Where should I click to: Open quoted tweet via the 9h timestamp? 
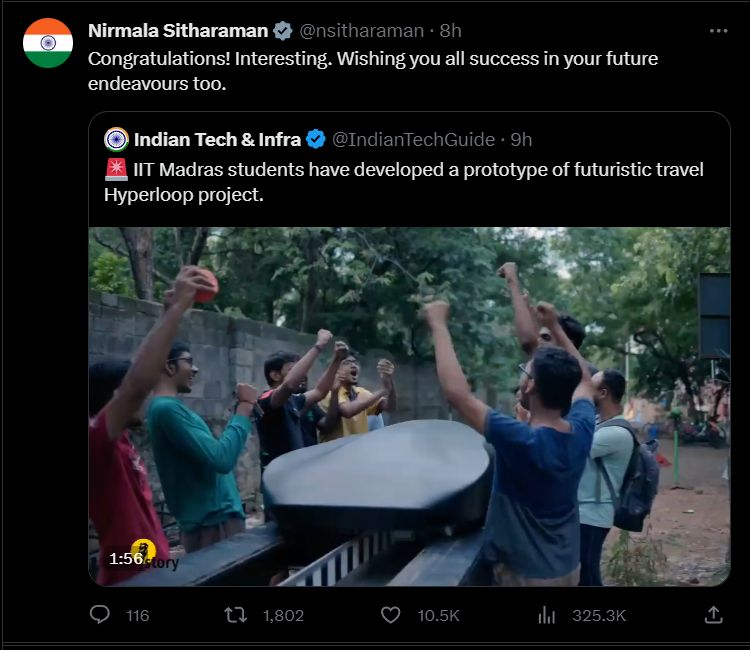pos(521,139)
